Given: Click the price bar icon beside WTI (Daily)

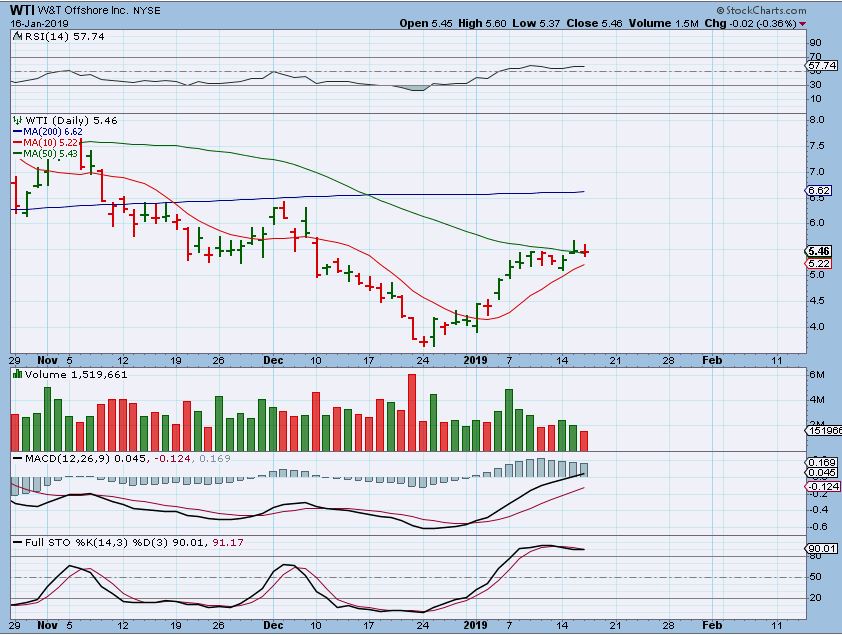Looking at the screenshot, I should coord(18,120).
